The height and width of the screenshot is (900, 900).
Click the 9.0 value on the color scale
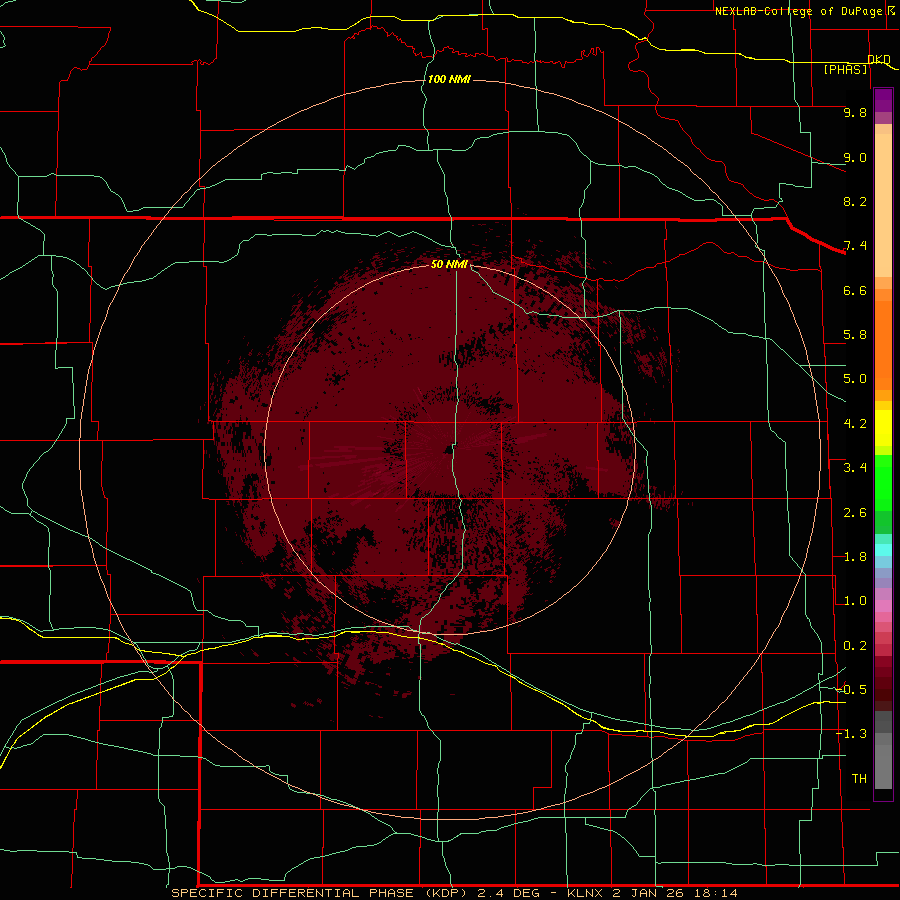[x=855, y=157]
